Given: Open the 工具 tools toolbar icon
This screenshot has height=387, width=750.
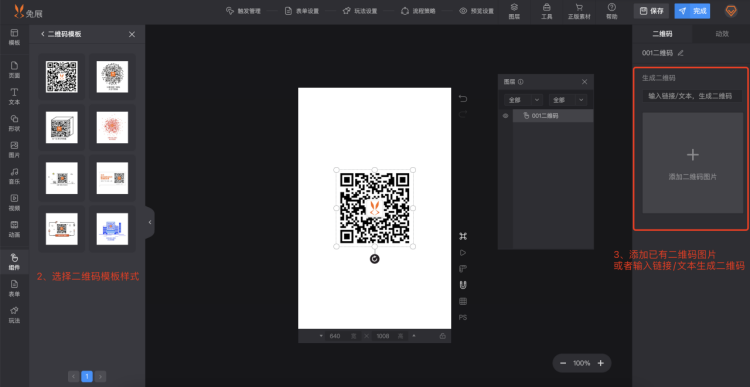Looking at the screenshot, I should [x=547, y=11].
